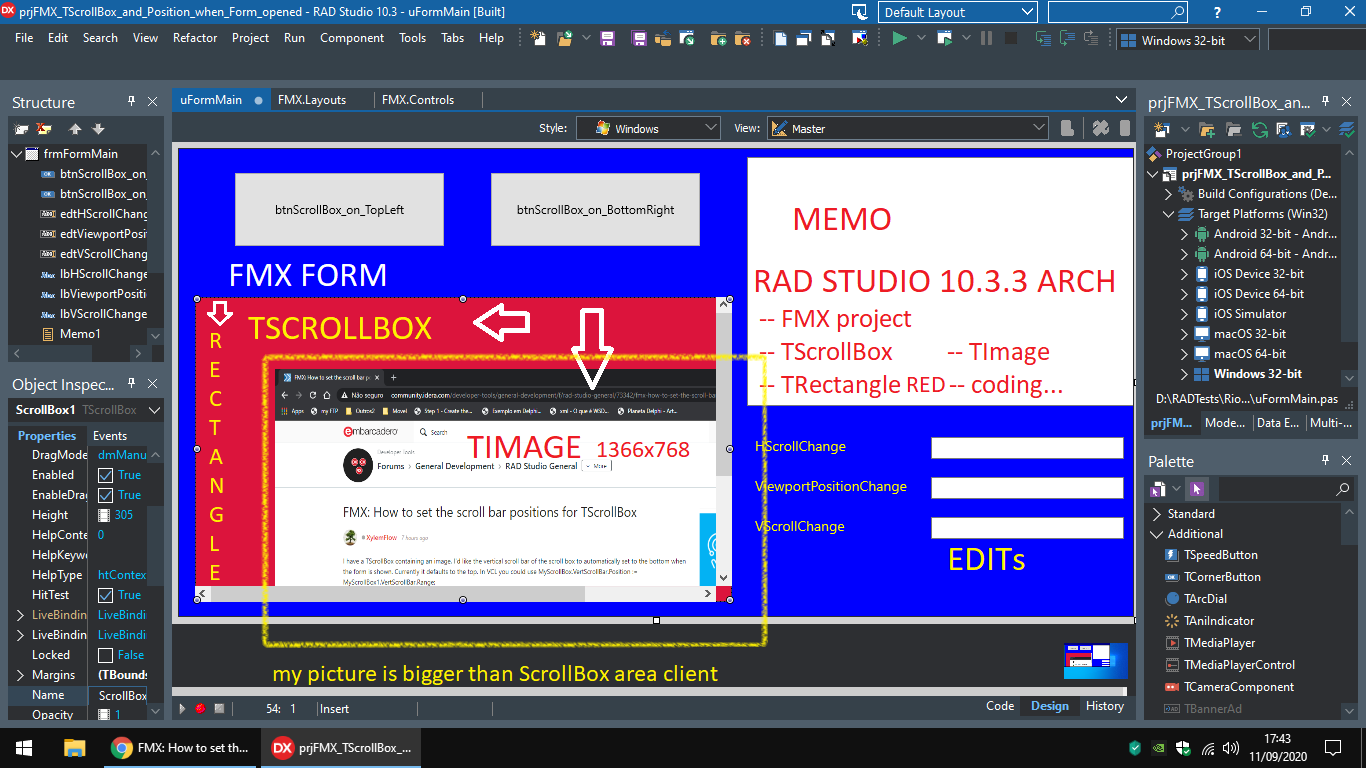This screenshot has height=768, width=1366.
Task: Click the Sync/Refresh icon in Project Manager
Action: (x=1260, y=129)
